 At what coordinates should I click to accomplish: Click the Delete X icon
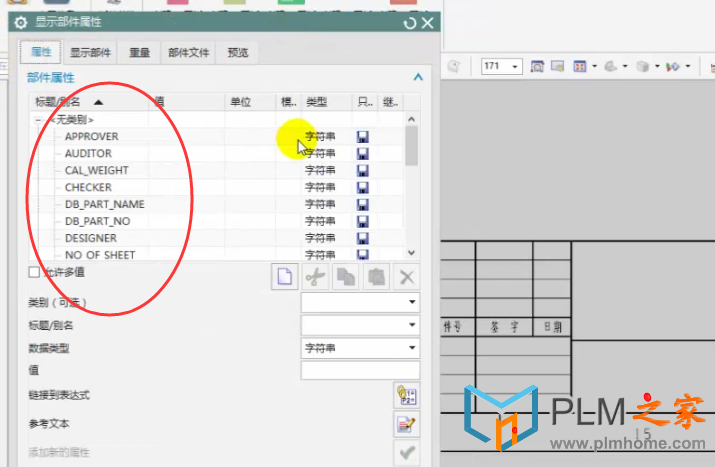coord(406,276)
